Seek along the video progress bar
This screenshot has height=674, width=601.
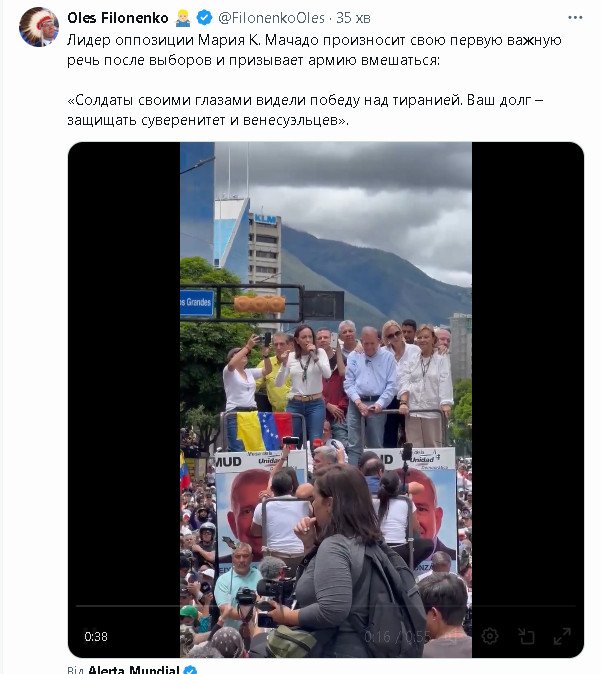point(325,606)
